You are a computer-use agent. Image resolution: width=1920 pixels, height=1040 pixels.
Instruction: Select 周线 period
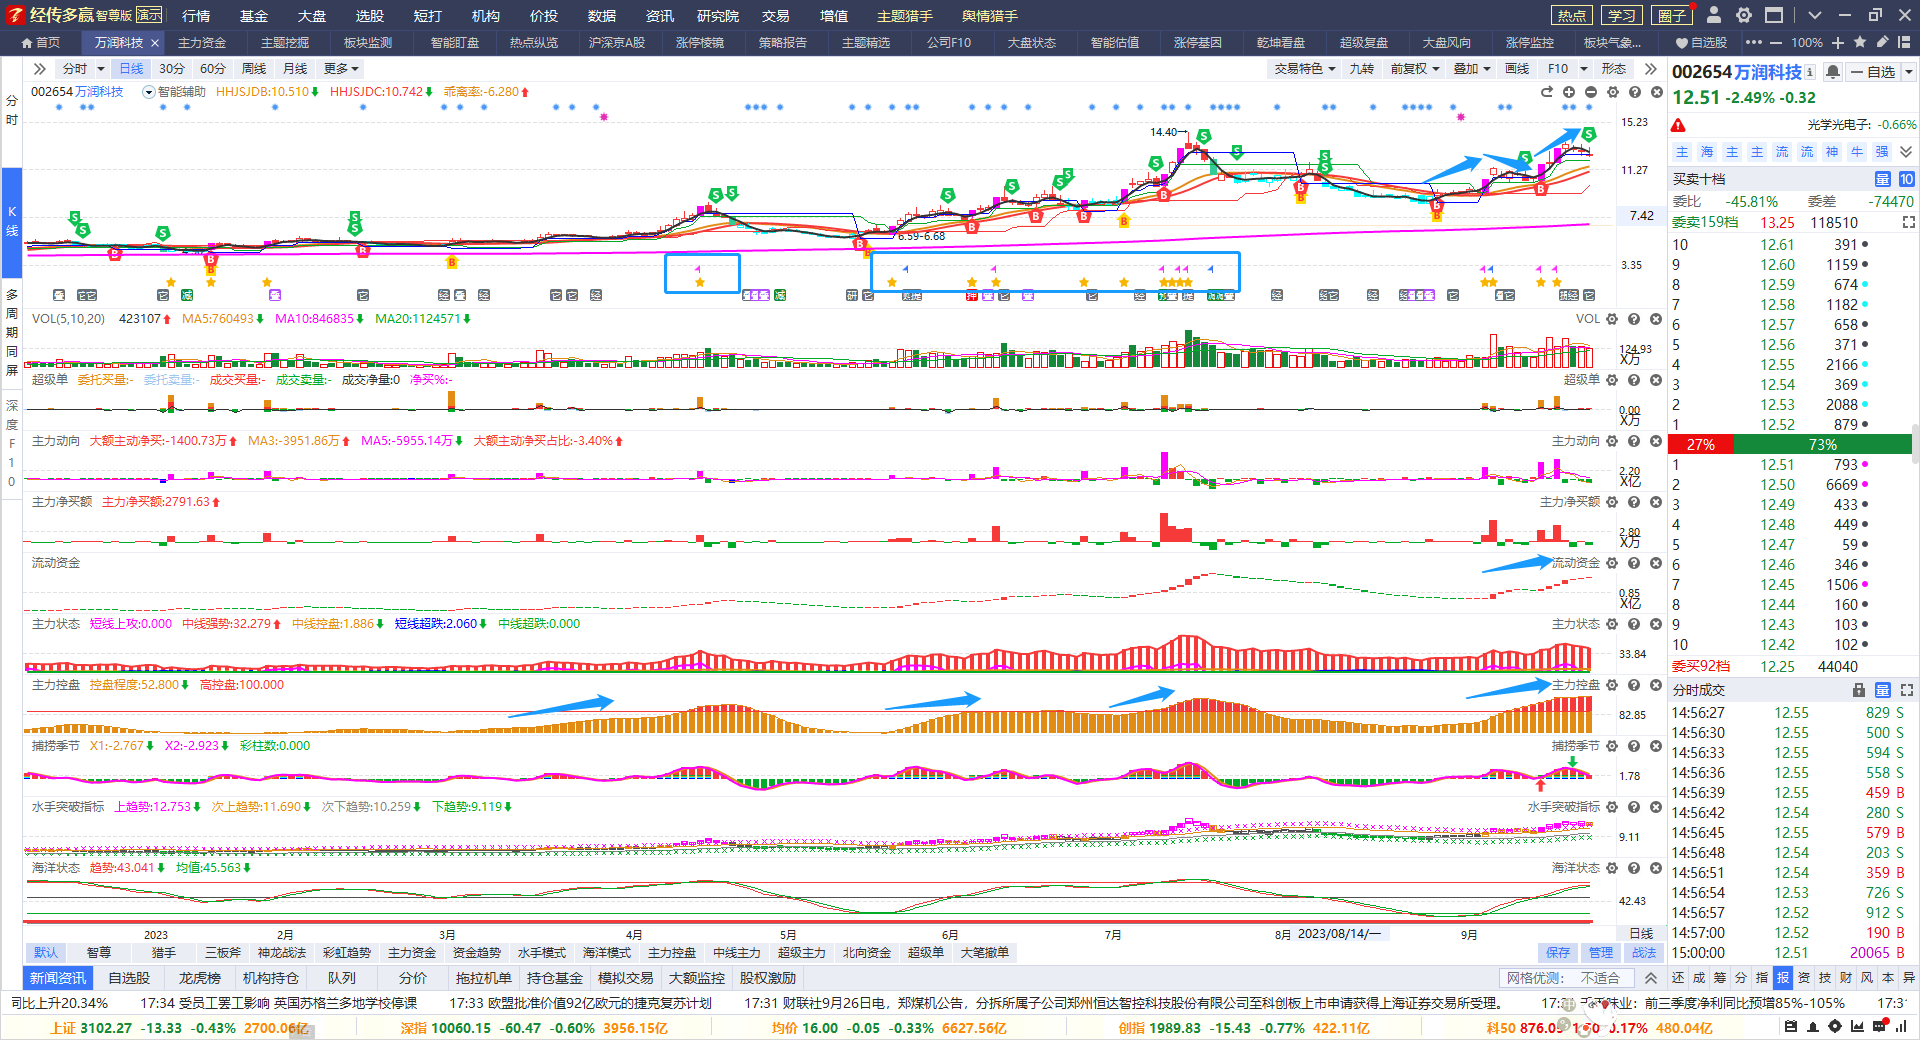click(x=254, y=69)
